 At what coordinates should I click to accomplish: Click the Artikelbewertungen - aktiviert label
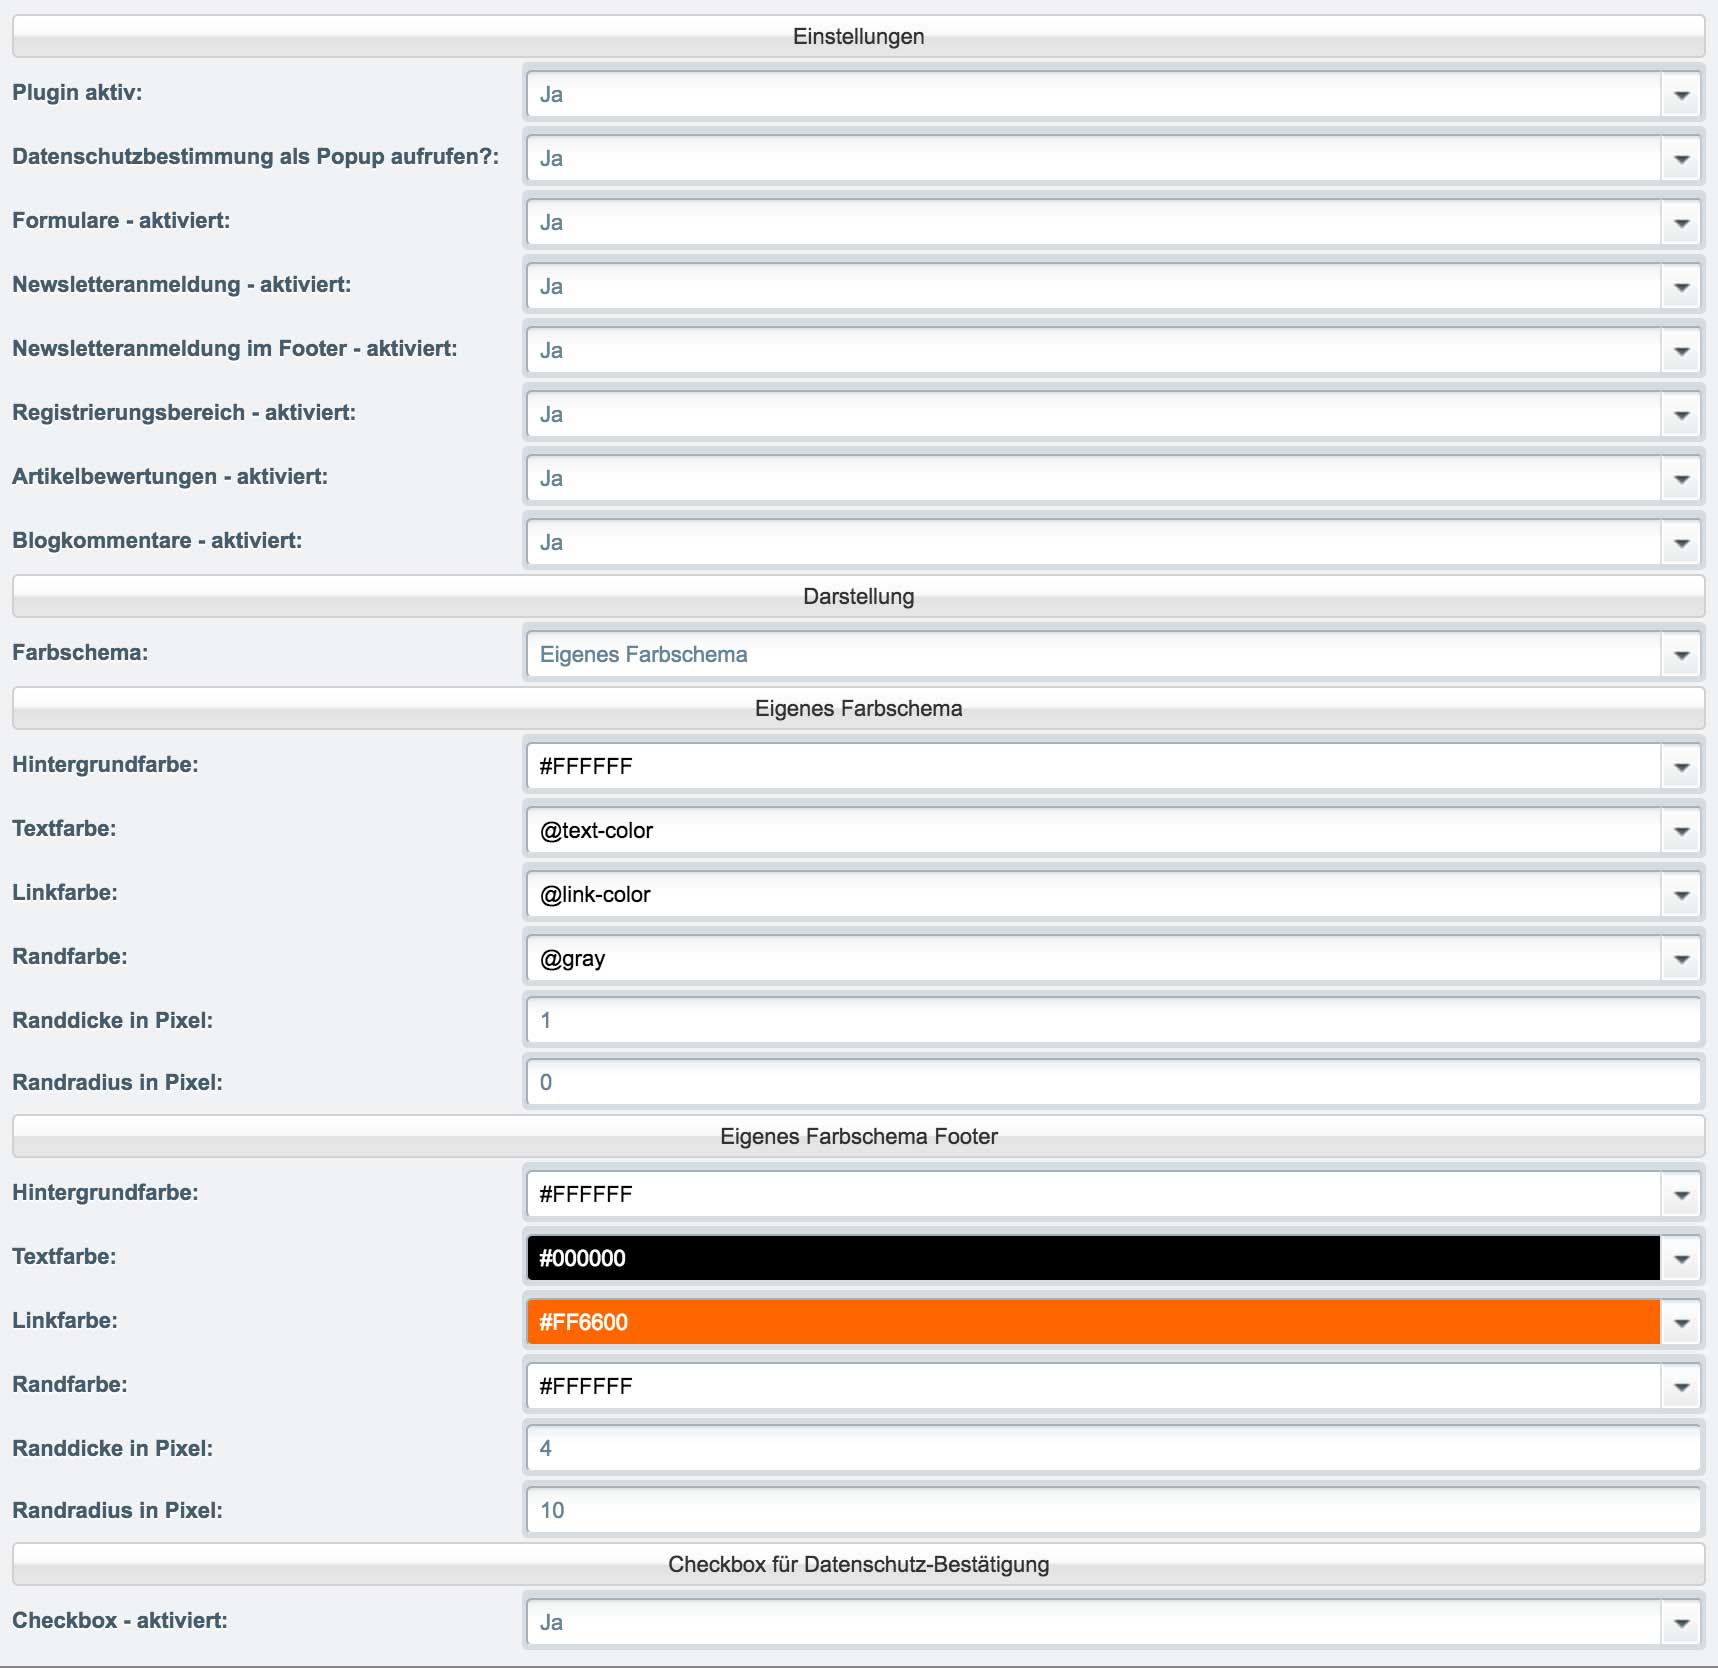(170, 477)
